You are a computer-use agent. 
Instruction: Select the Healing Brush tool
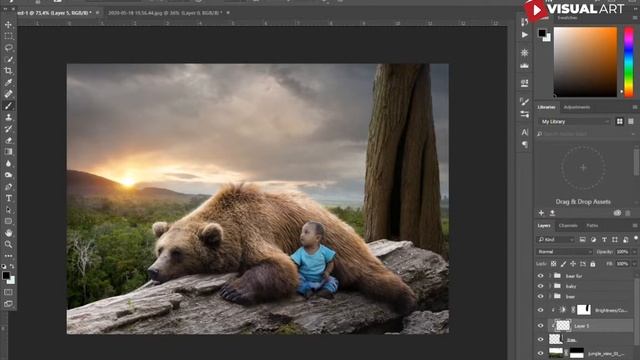(8, 94)
